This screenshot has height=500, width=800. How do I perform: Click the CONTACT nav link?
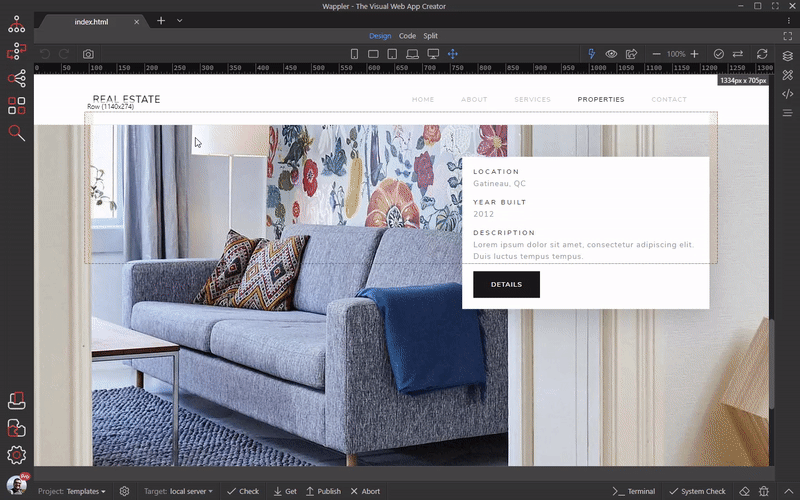669,99
